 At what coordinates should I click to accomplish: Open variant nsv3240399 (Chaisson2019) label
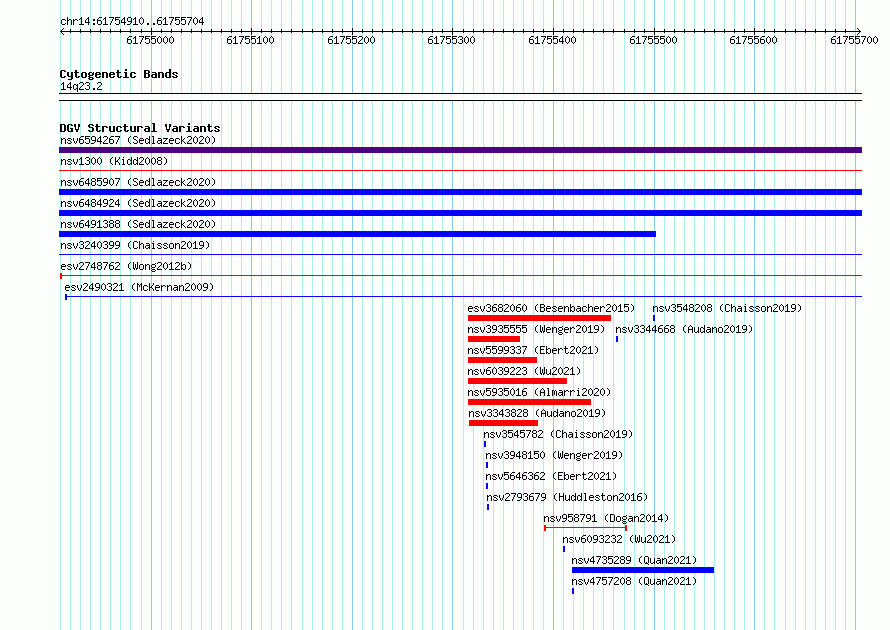pyautogui.click(x=135, y=245)
